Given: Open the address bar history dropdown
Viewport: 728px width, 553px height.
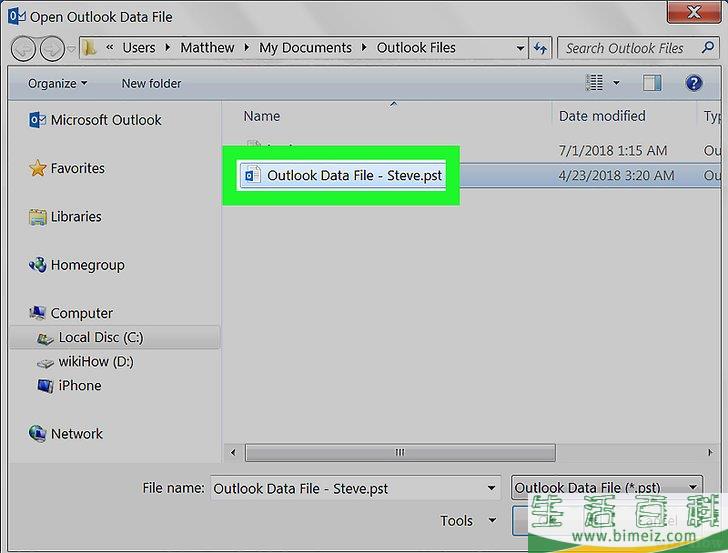Looking at the screenshot, I should (520, 48).
